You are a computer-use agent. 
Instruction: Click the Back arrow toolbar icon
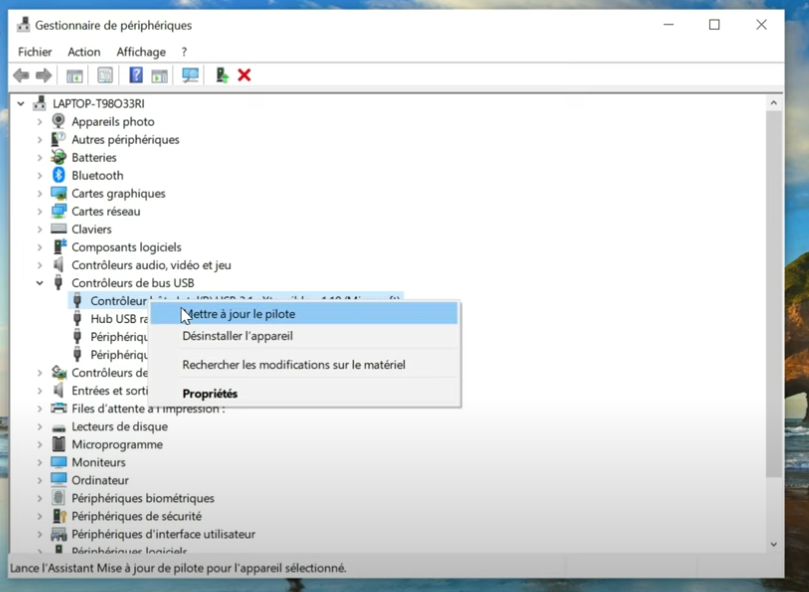[21, 75]
